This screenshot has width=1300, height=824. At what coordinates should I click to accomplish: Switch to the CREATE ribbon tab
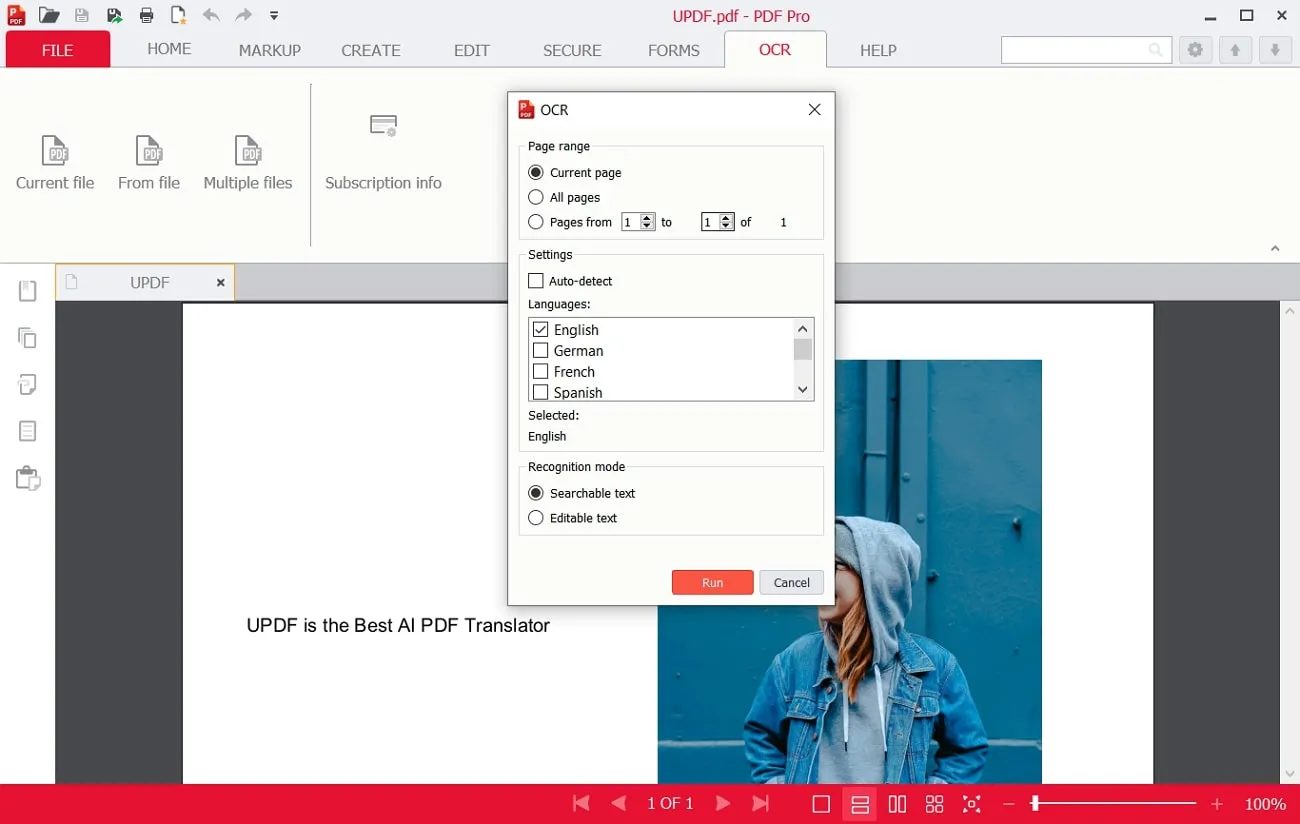(x=371, y=50)
